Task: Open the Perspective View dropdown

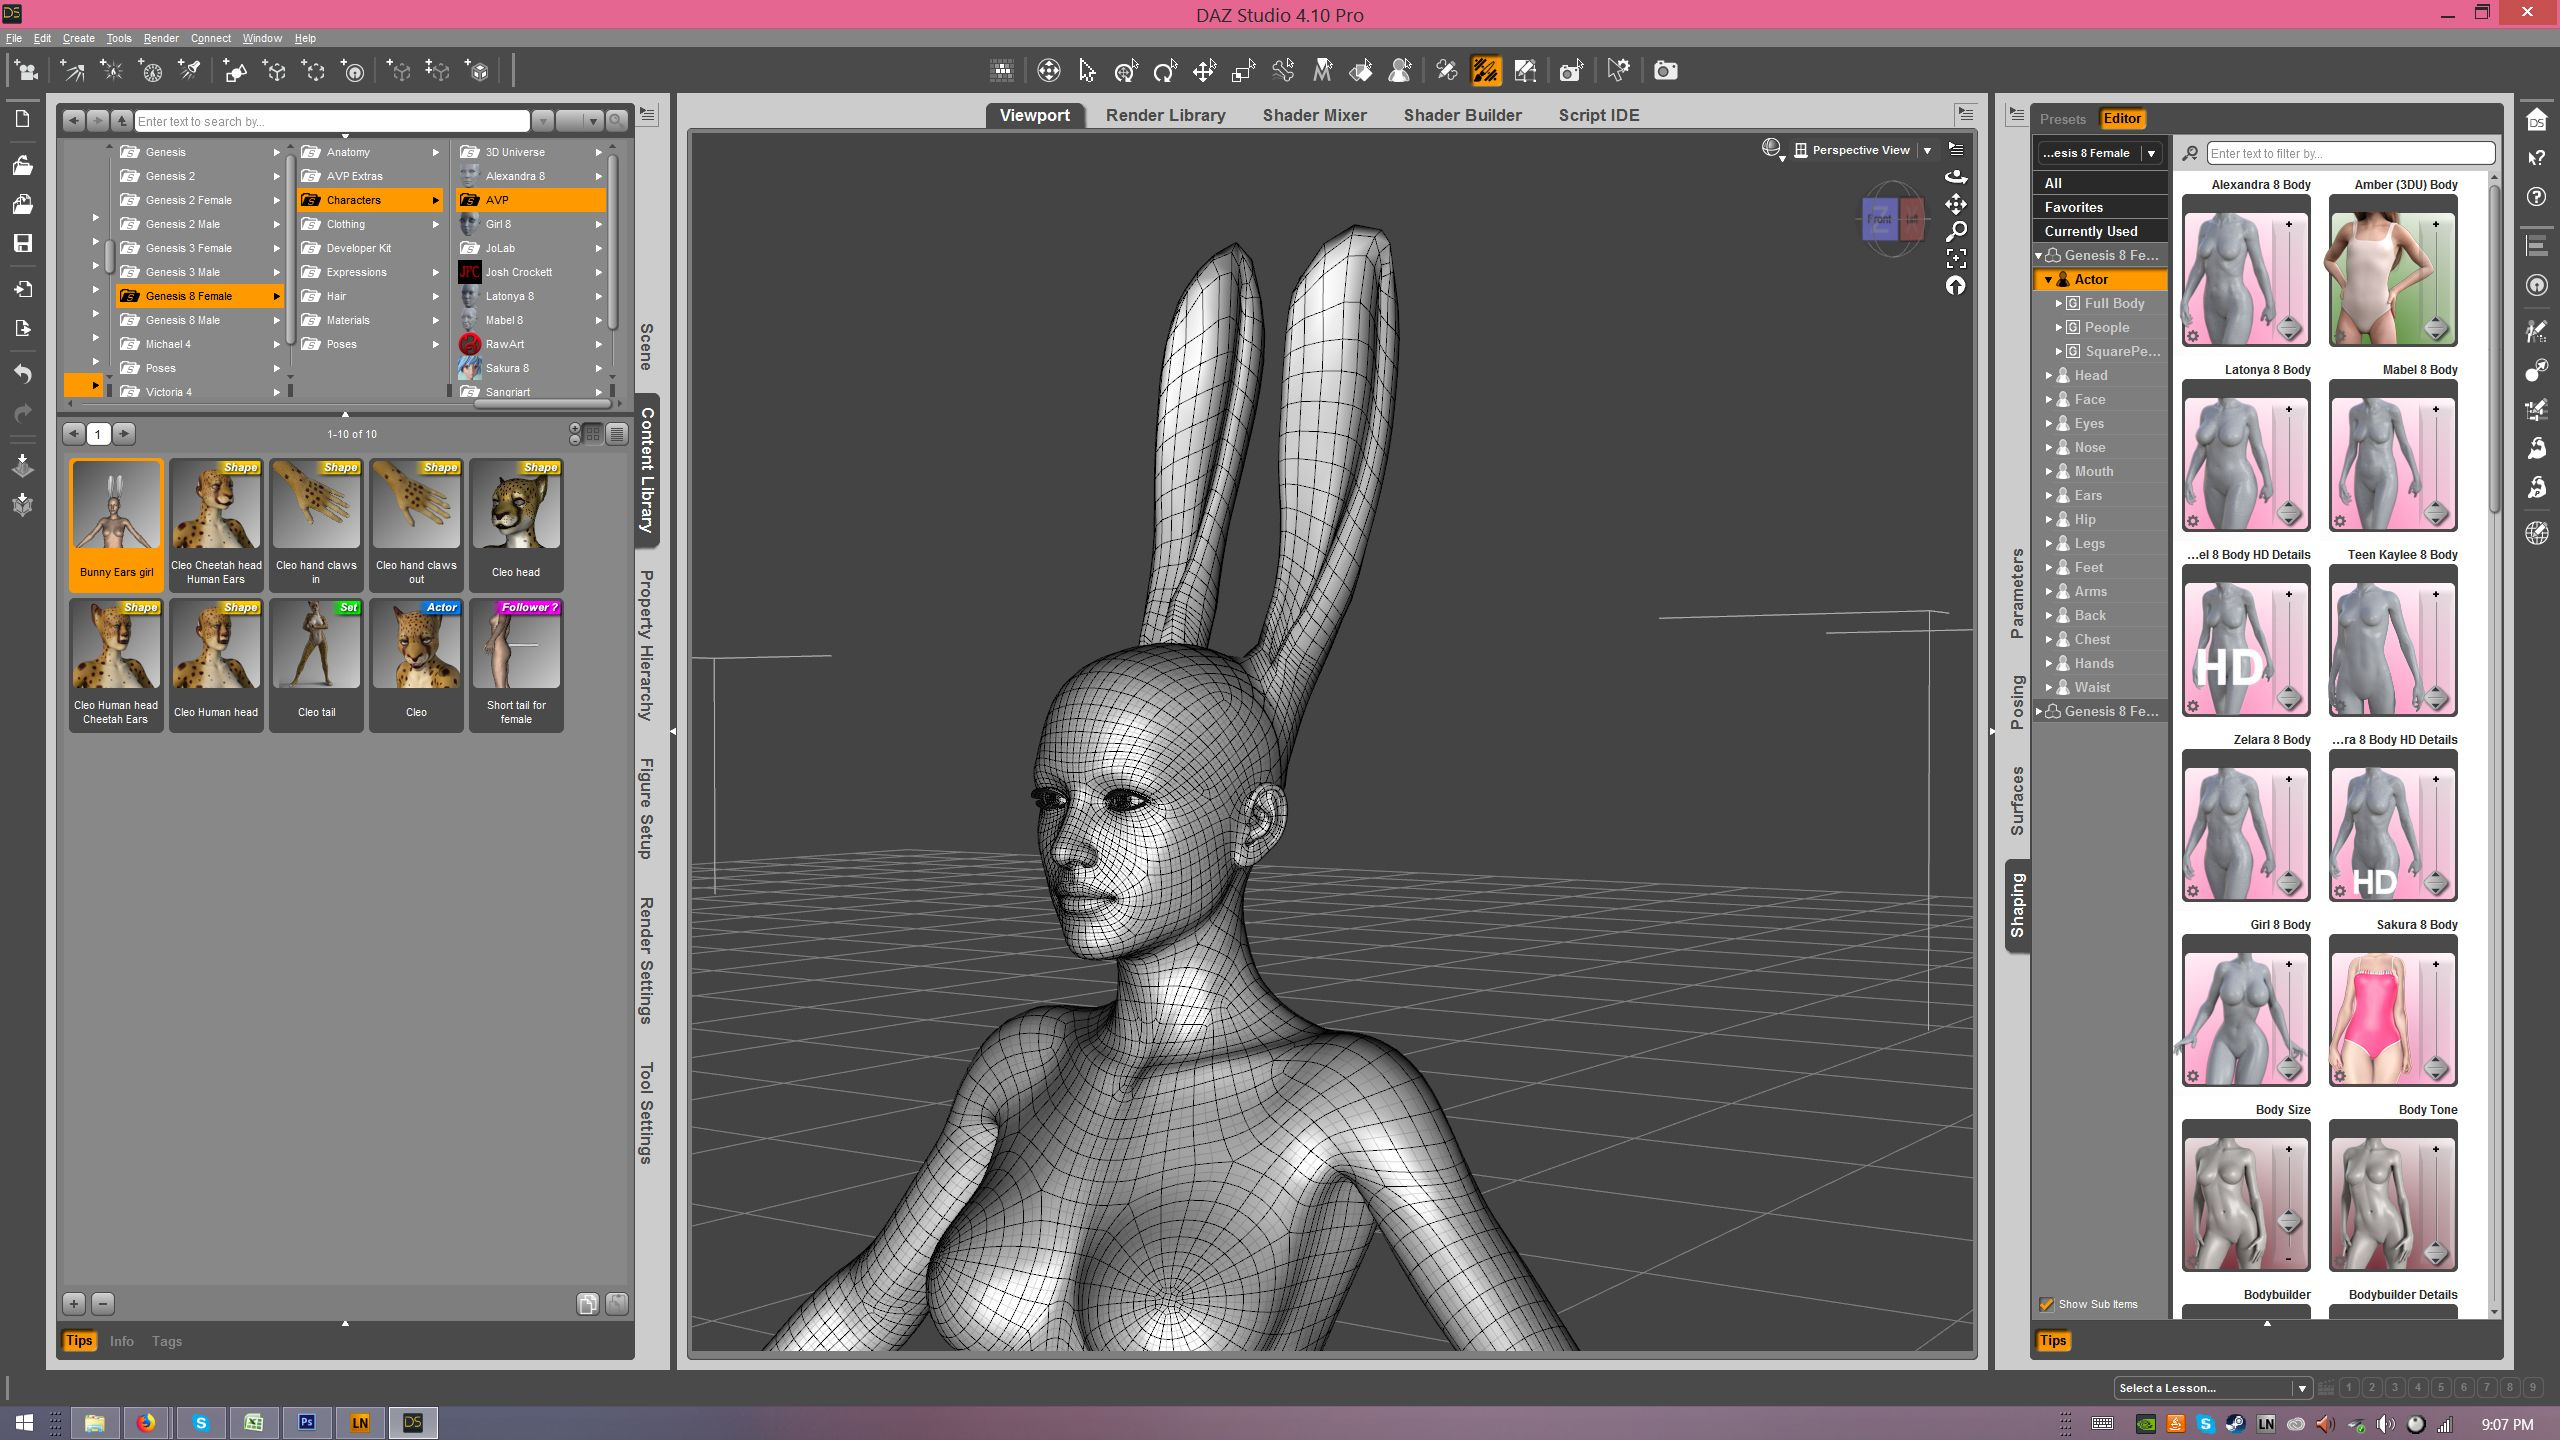Action: (1927, 150)
